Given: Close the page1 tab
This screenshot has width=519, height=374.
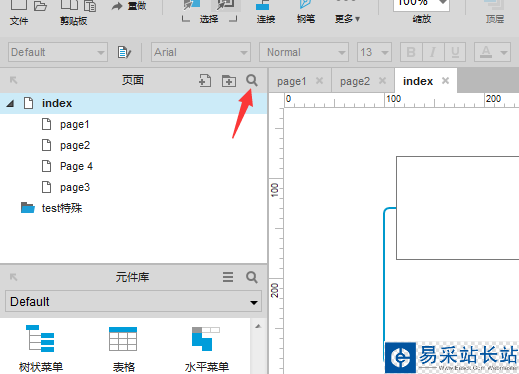Looking at the screenshot, I should coord(319,80).
